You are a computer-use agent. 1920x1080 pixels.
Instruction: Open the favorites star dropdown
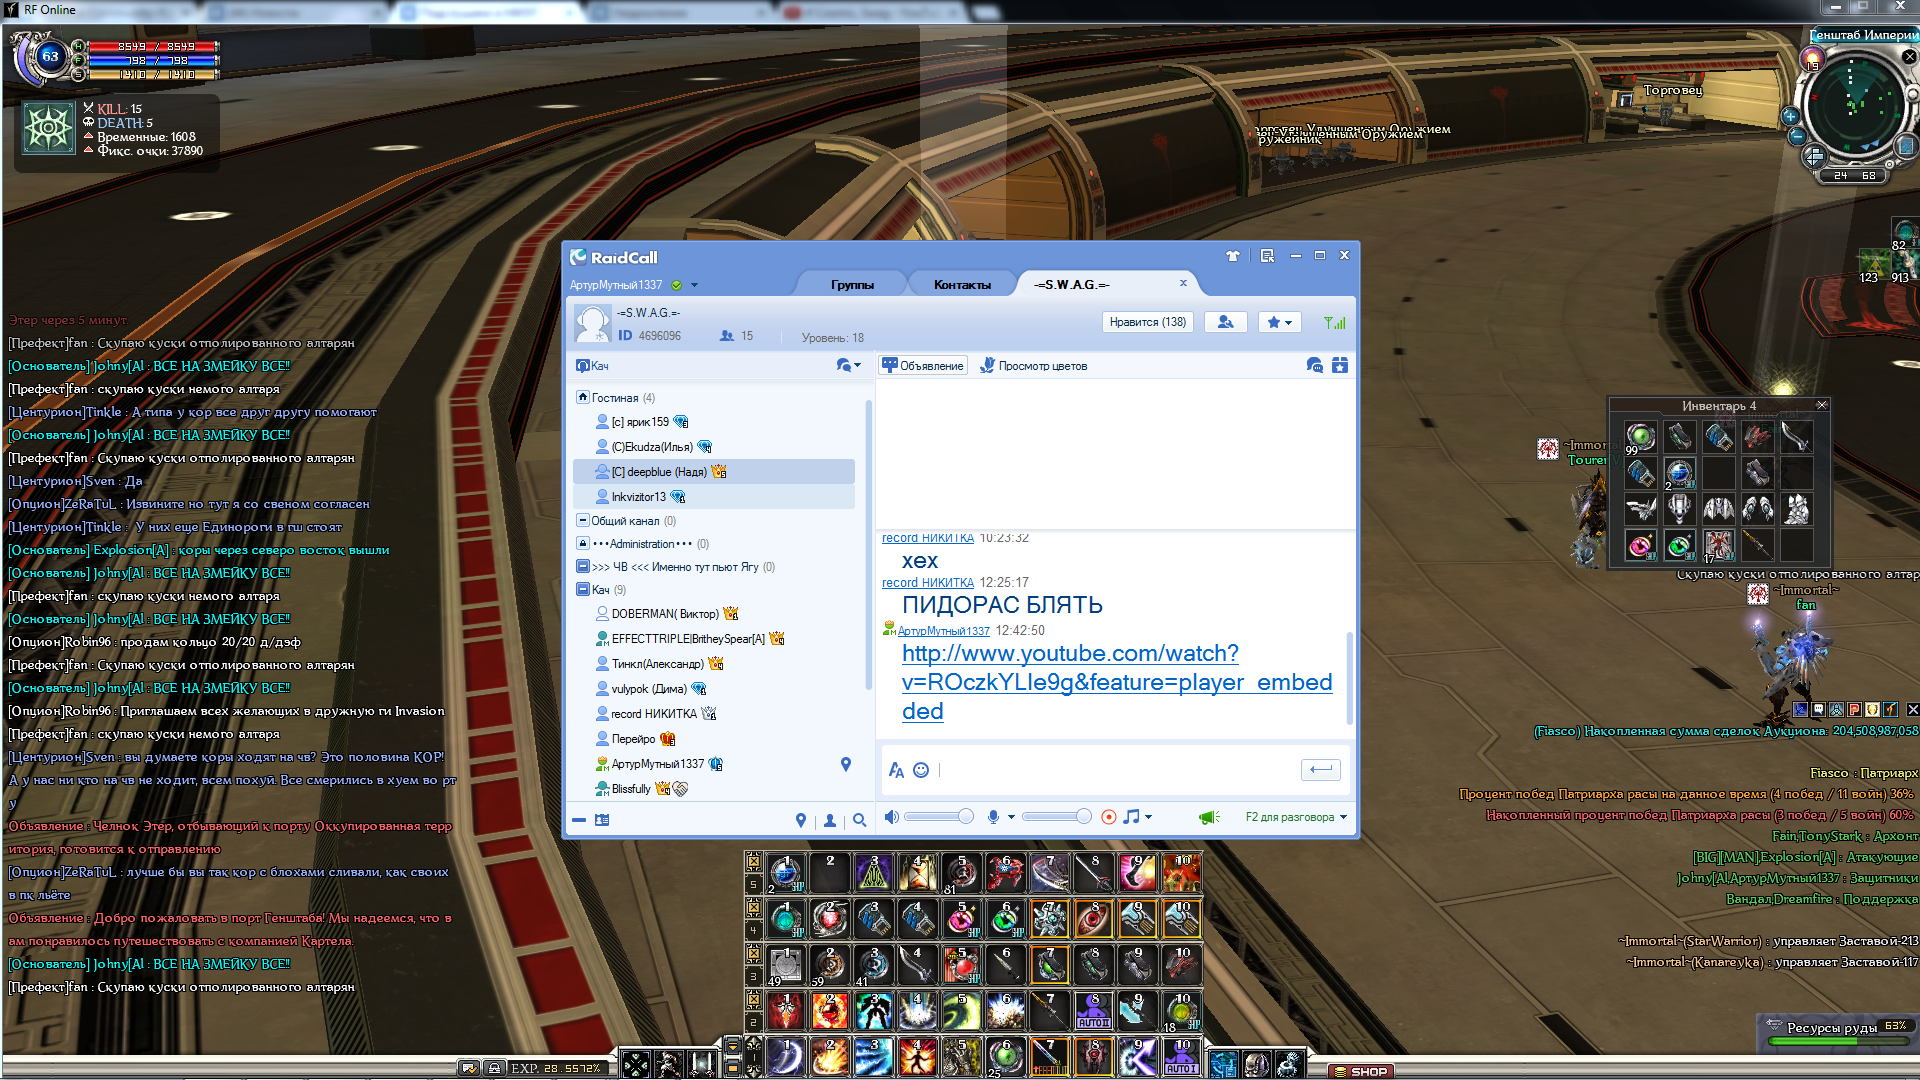point(1279,322)
